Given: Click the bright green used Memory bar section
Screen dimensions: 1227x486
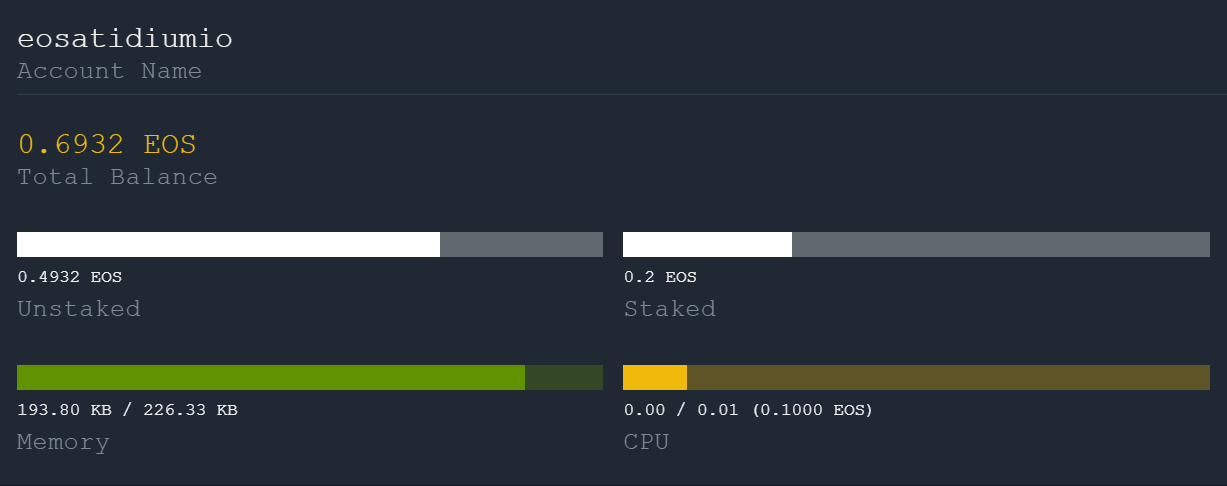Looking at the screenshot, I should pyautogui.click(x=270, y=377).
